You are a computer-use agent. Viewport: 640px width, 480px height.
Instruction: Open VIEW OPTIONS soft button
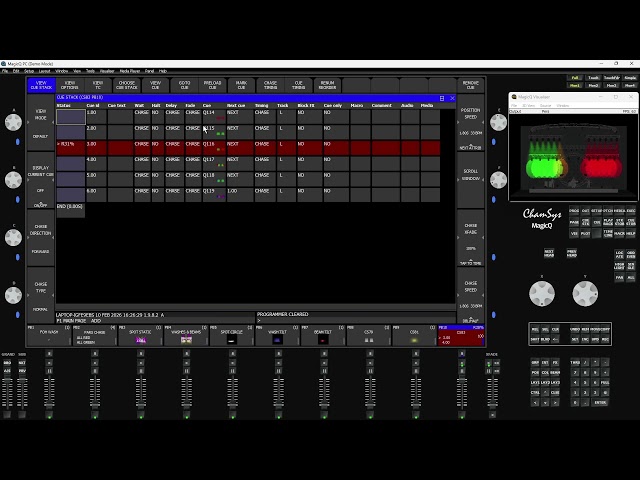(69, 85)
